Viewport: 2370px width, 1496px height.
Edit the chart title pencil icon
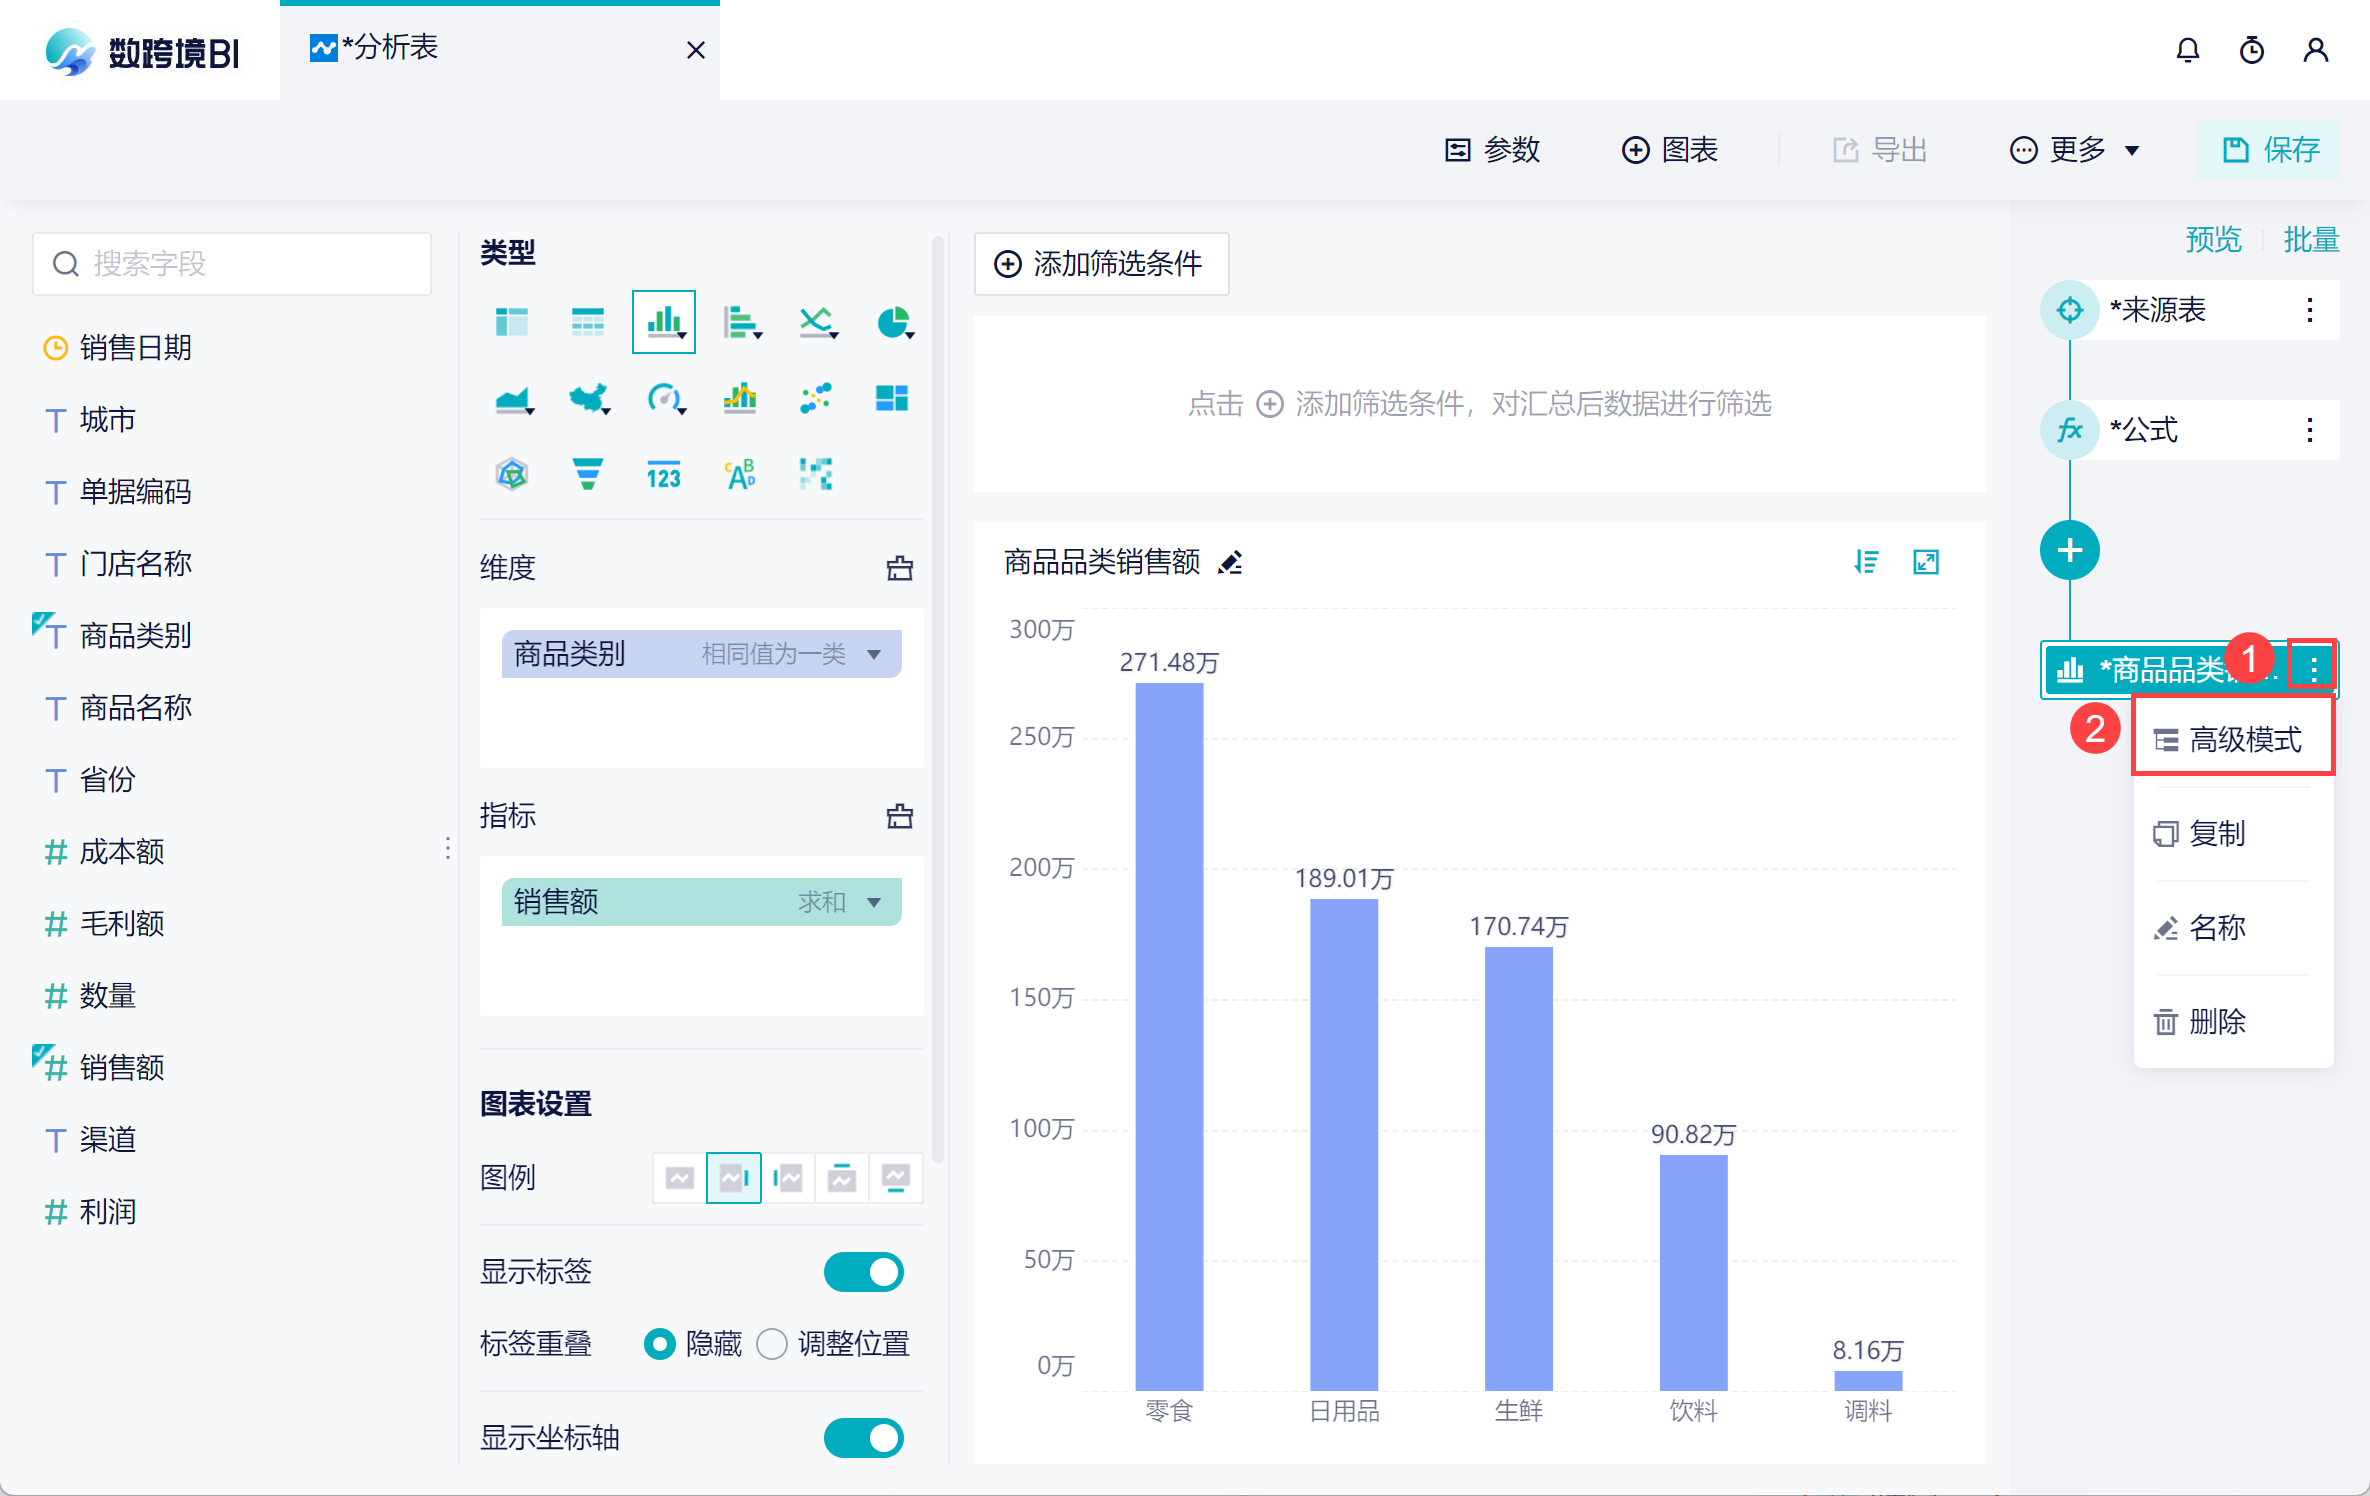pyautogui.click(x=1230, y=563)
